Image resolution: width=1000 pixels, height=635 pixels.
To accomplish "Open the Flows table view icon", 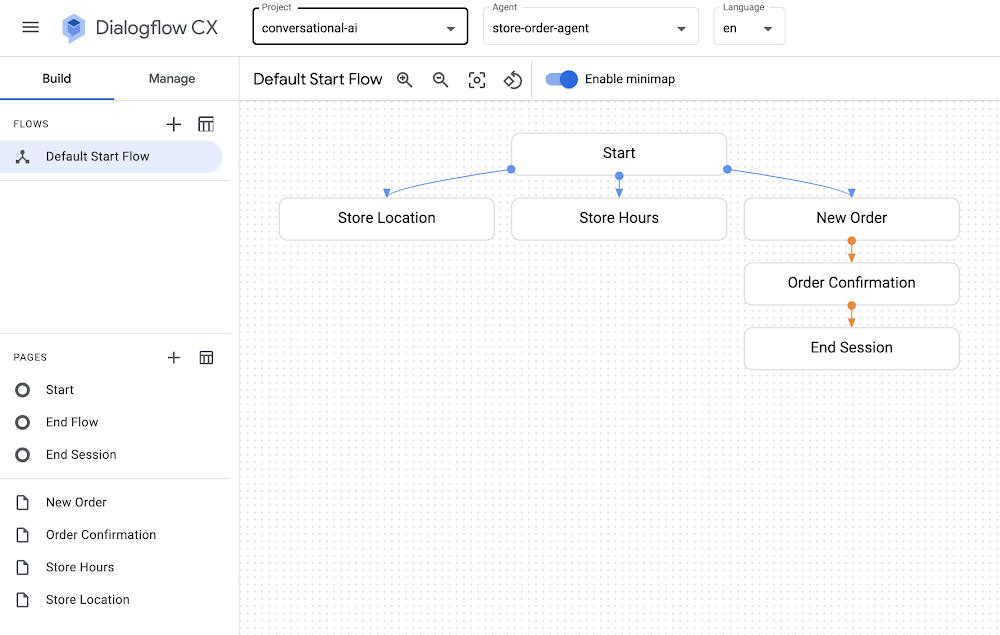I will [206, 124].
